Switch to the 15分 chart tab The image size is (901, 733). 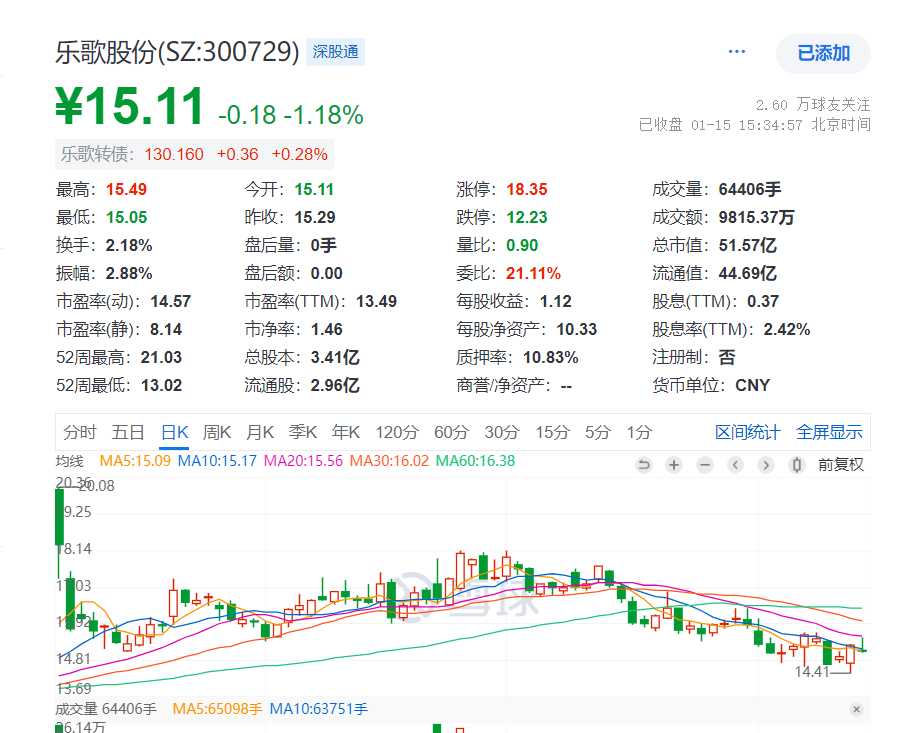click(553, 432)
